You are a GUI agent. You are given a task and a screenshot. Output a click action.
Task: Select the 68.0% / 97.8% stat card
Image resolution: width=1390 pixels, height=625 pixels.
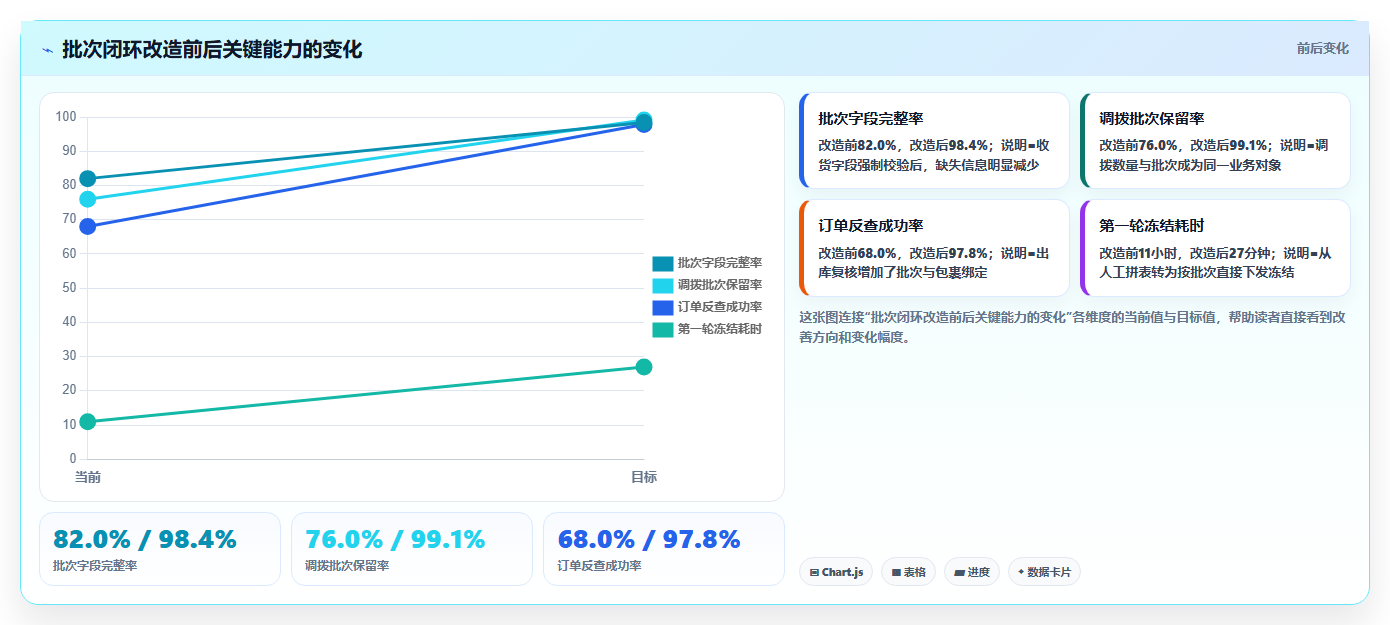click(x=664, y=549)
